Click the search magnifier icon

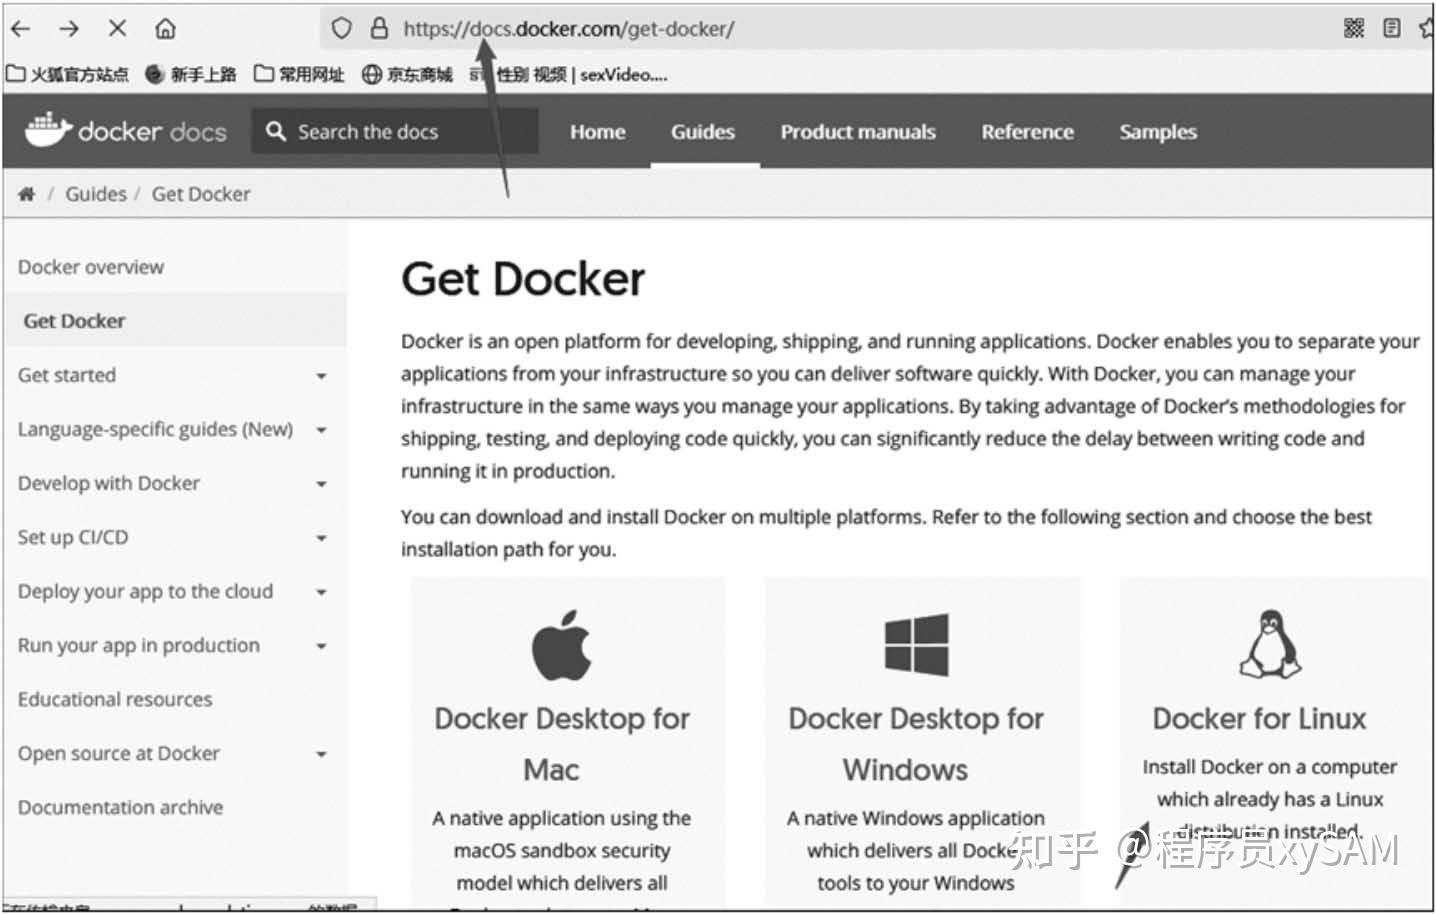(276, 131)
